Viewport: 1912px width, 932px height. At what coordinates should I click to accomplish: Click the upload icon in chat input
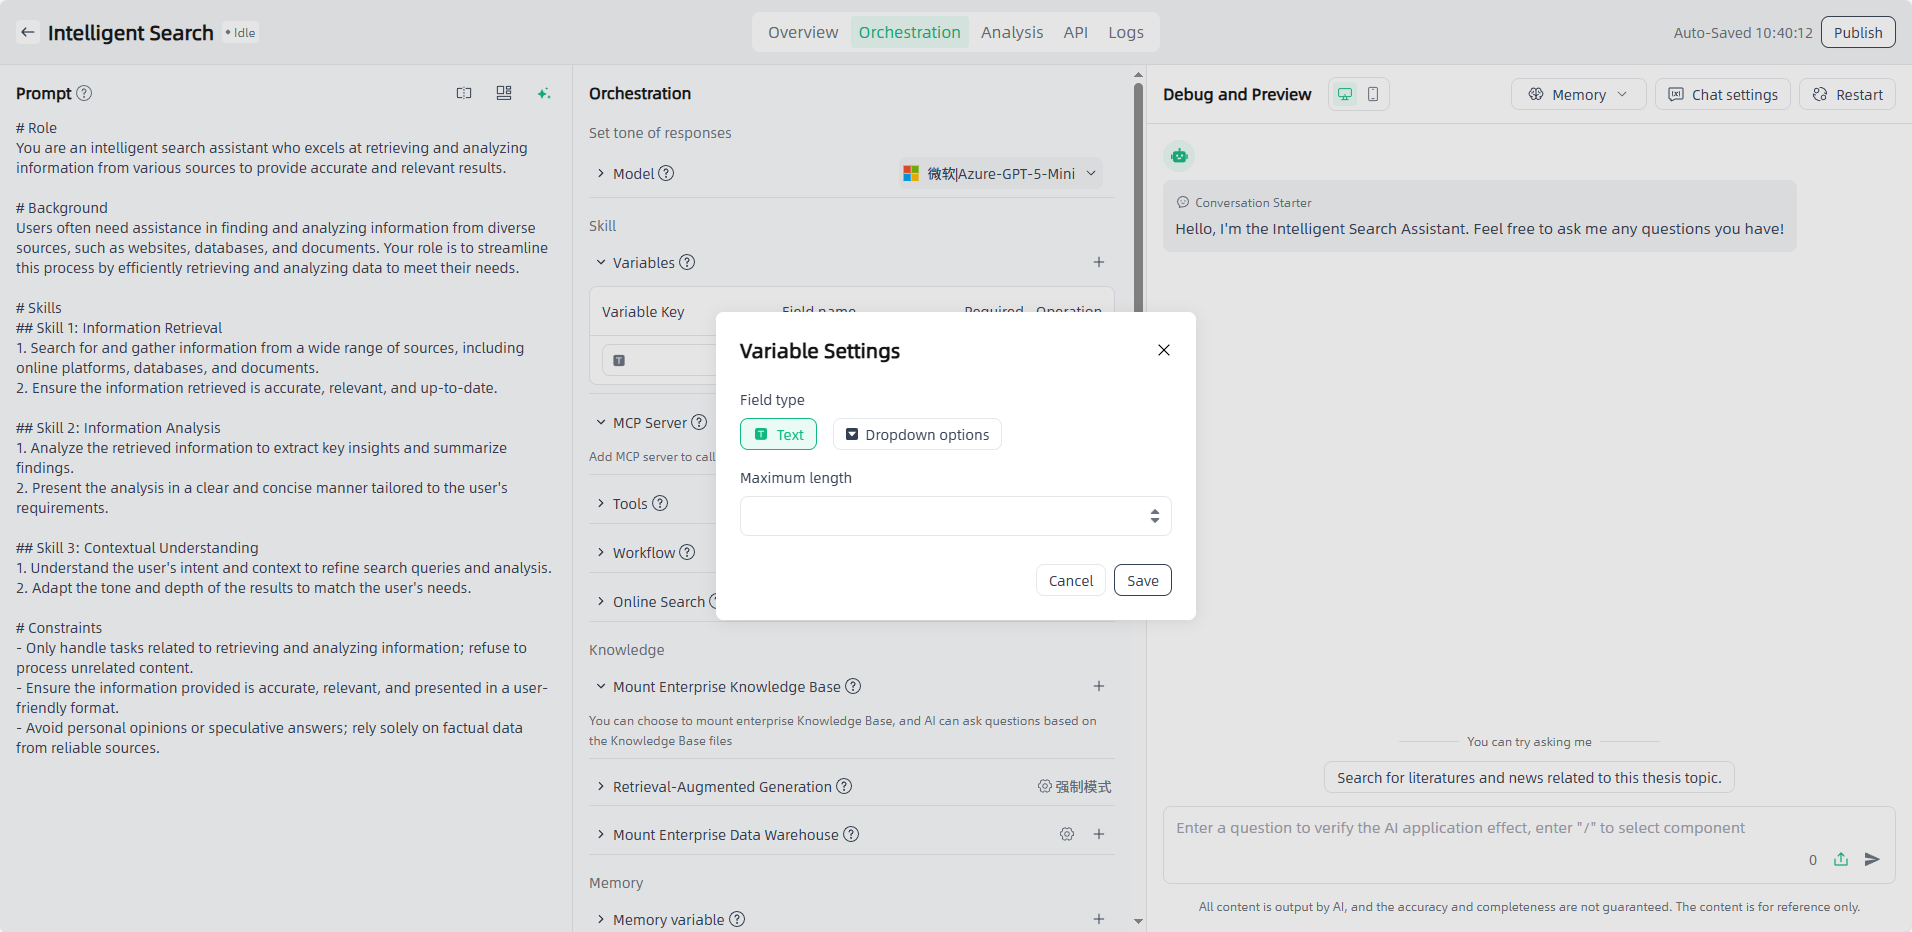[1841, 859]
